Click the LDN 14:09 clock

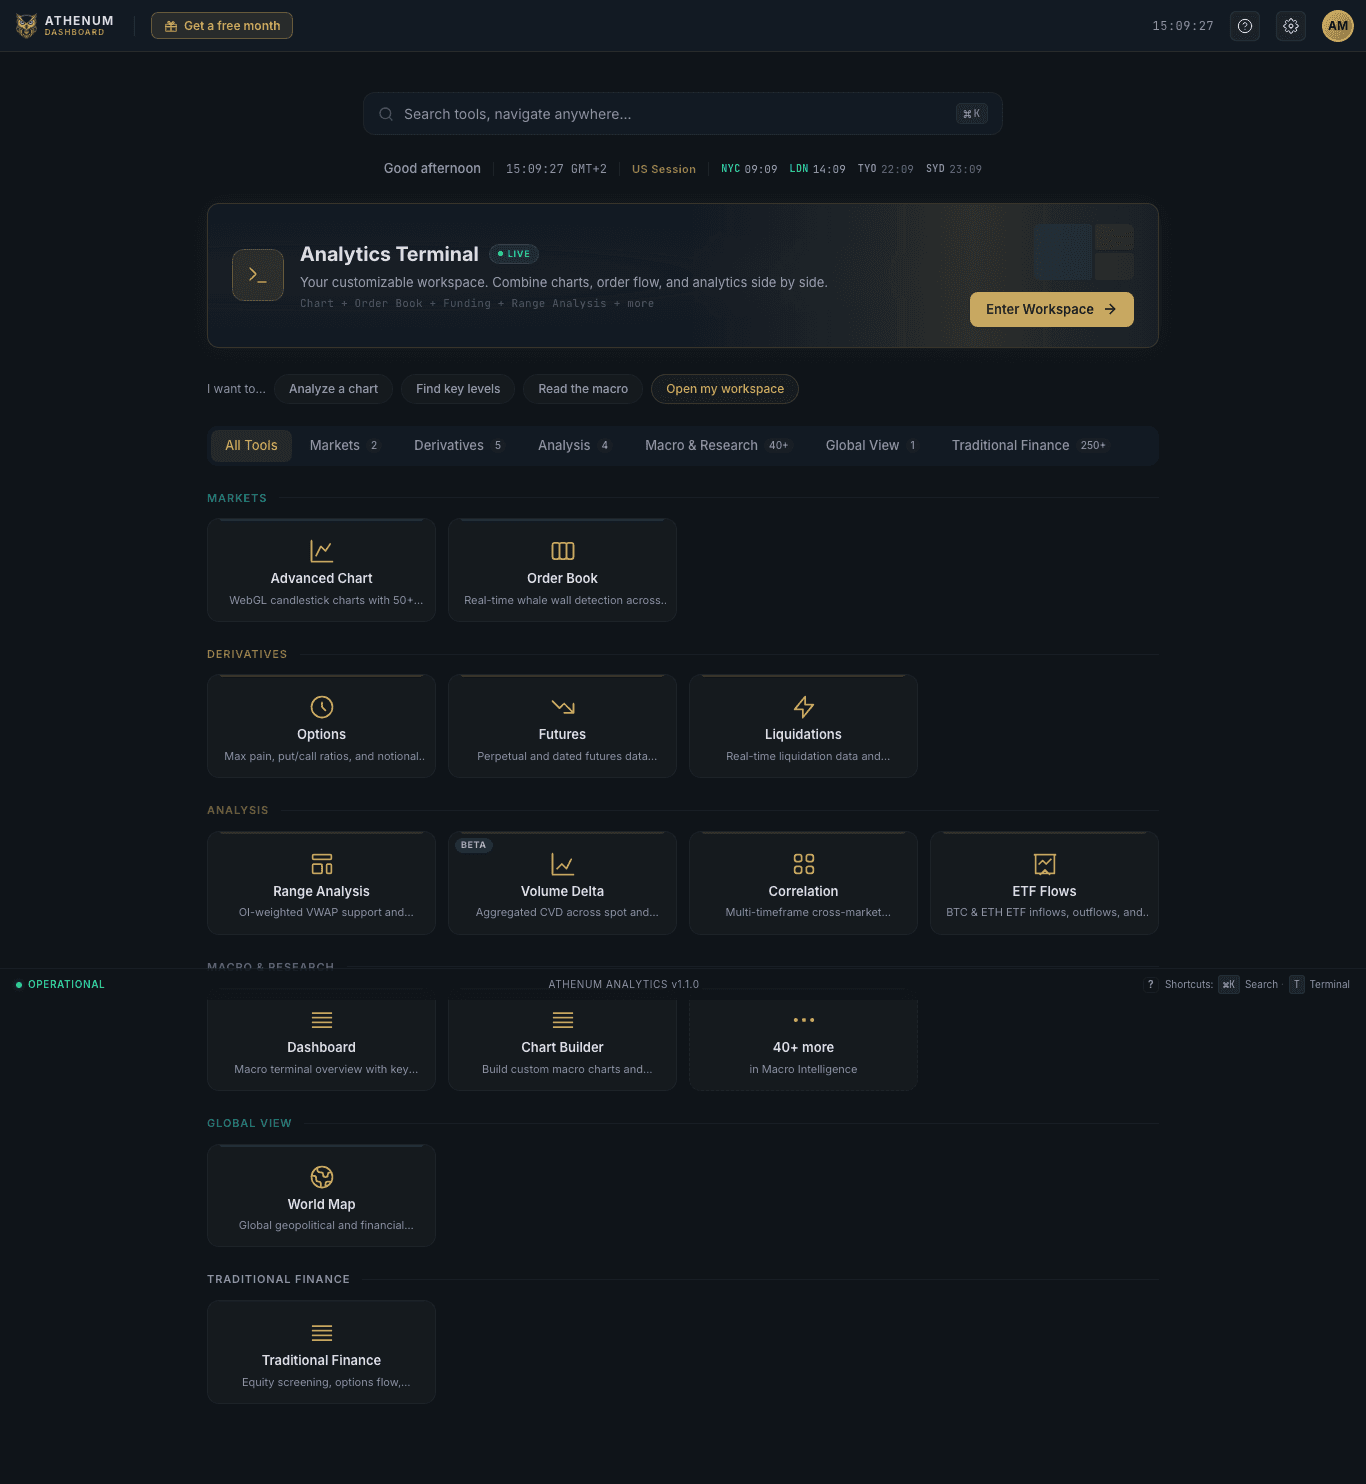tap(817, 169)
